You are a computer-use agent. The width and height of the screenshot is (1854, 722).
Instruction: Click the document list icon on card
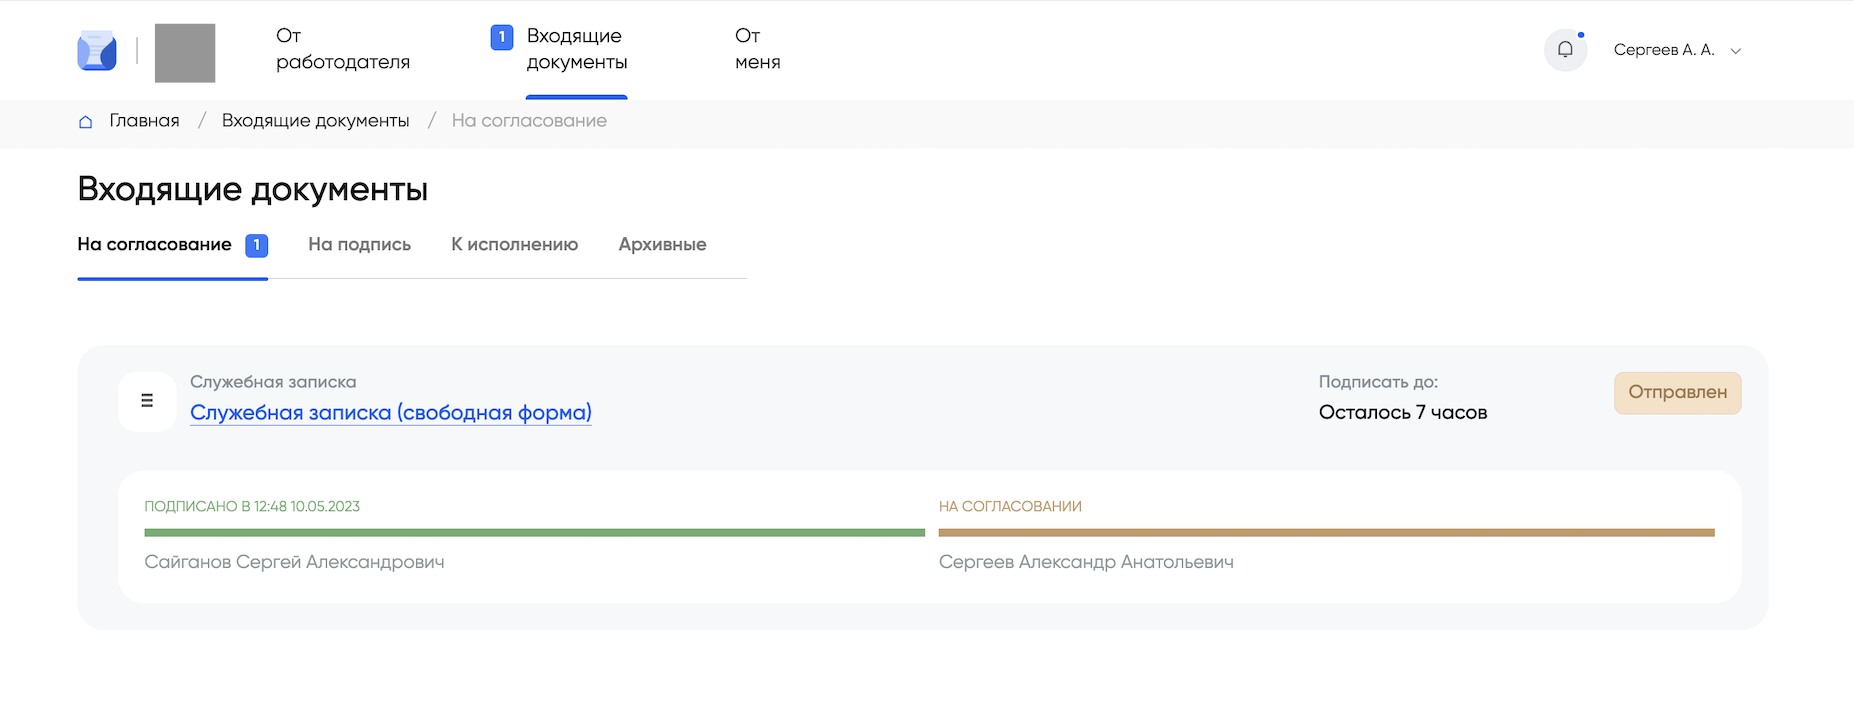(x=147, y=401)
